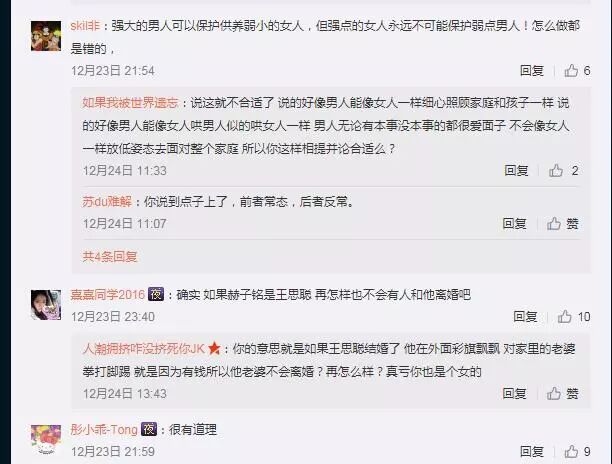
Task: Open 苏du难解's user profile
Action: (107, 202)
